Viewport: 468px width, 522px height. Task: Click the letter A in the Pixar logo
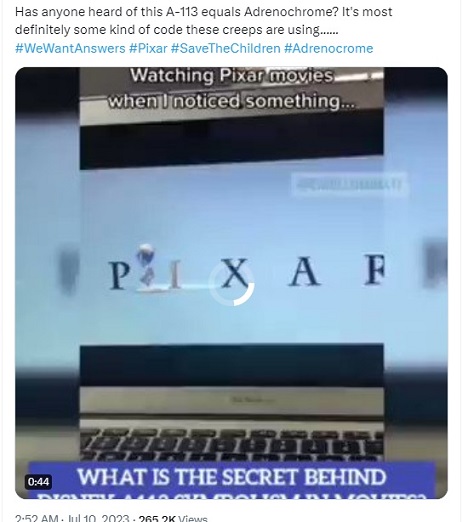point(304,272)
